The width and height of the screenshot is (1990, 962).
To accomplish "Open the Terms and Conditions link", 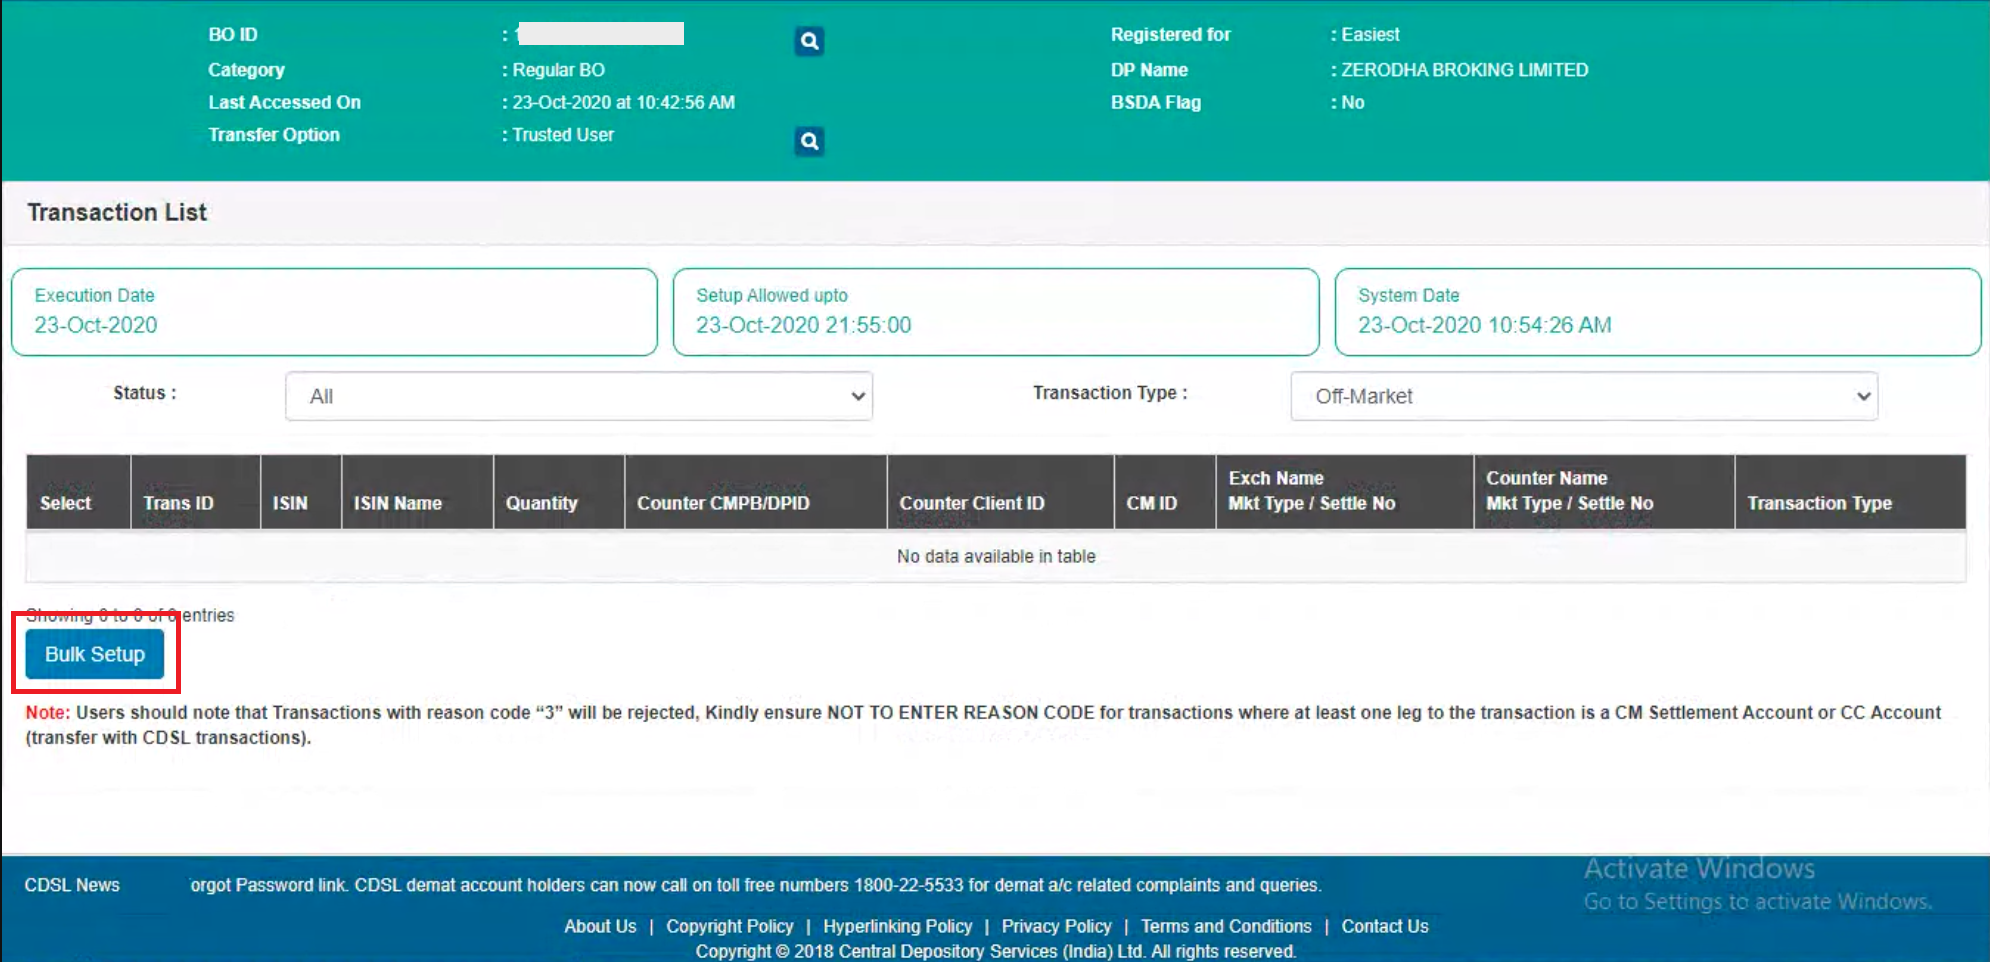I will pyautogui.click(x=1226, y=926).
